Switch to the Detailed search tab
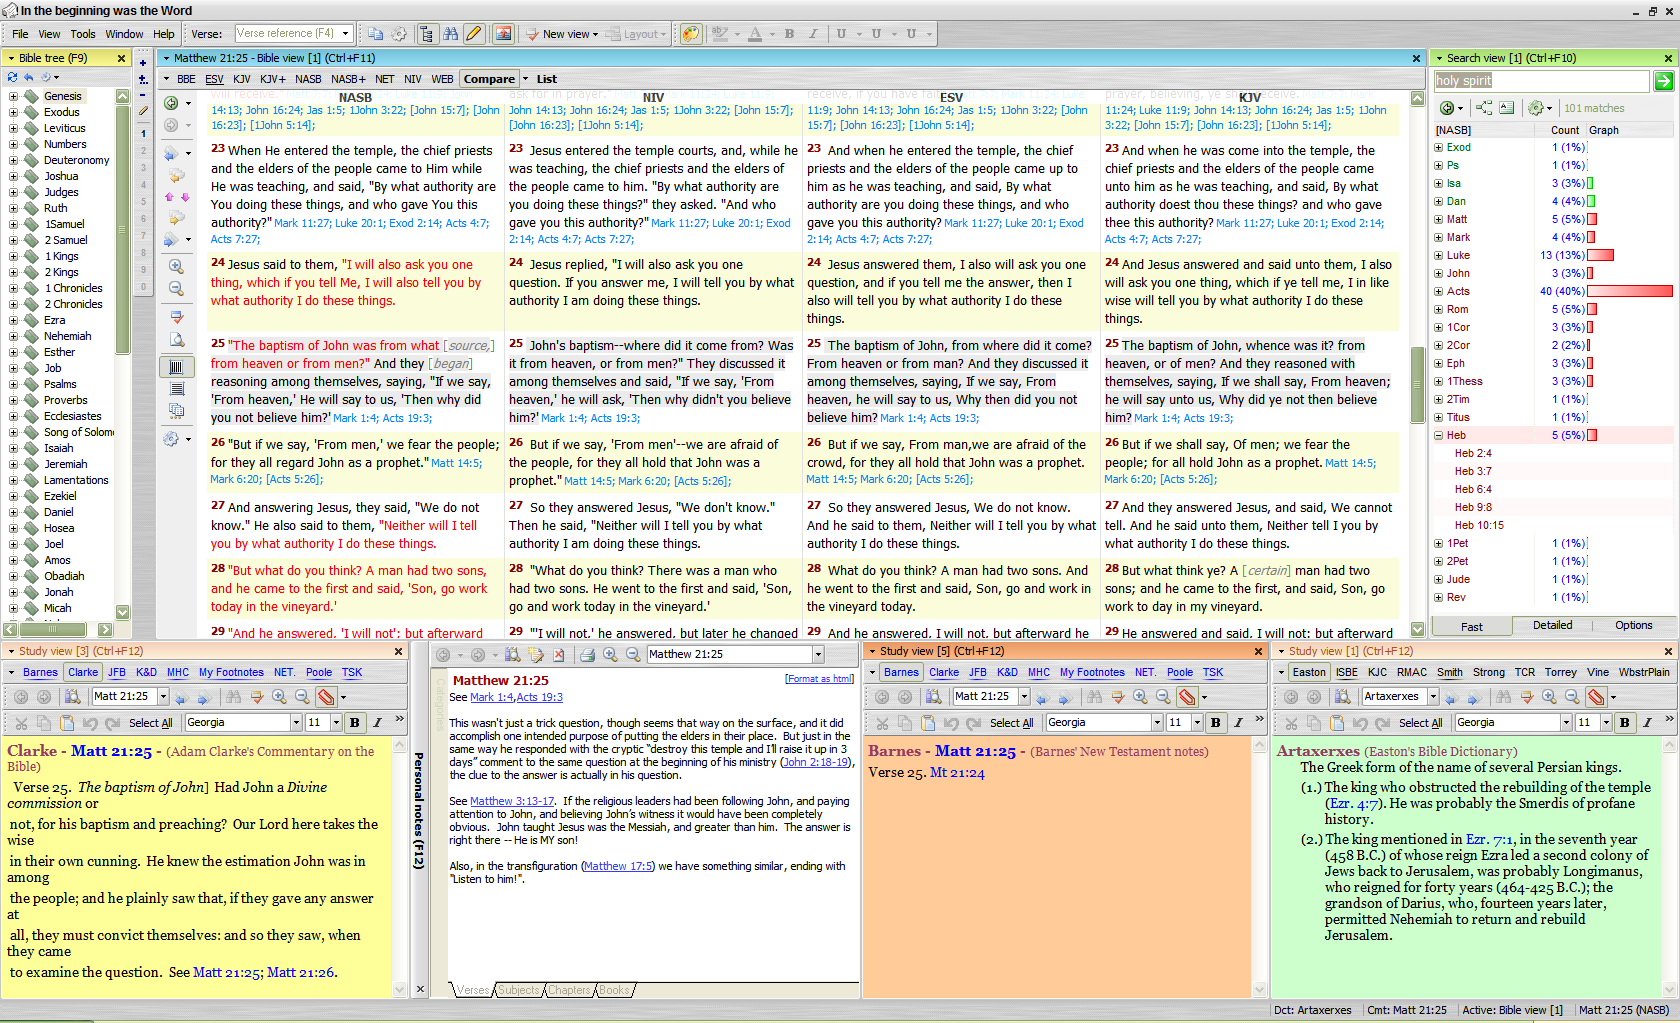The width and height of the screenshot is (1680, 1023). pyautogui.click(x=1552, y=625)
